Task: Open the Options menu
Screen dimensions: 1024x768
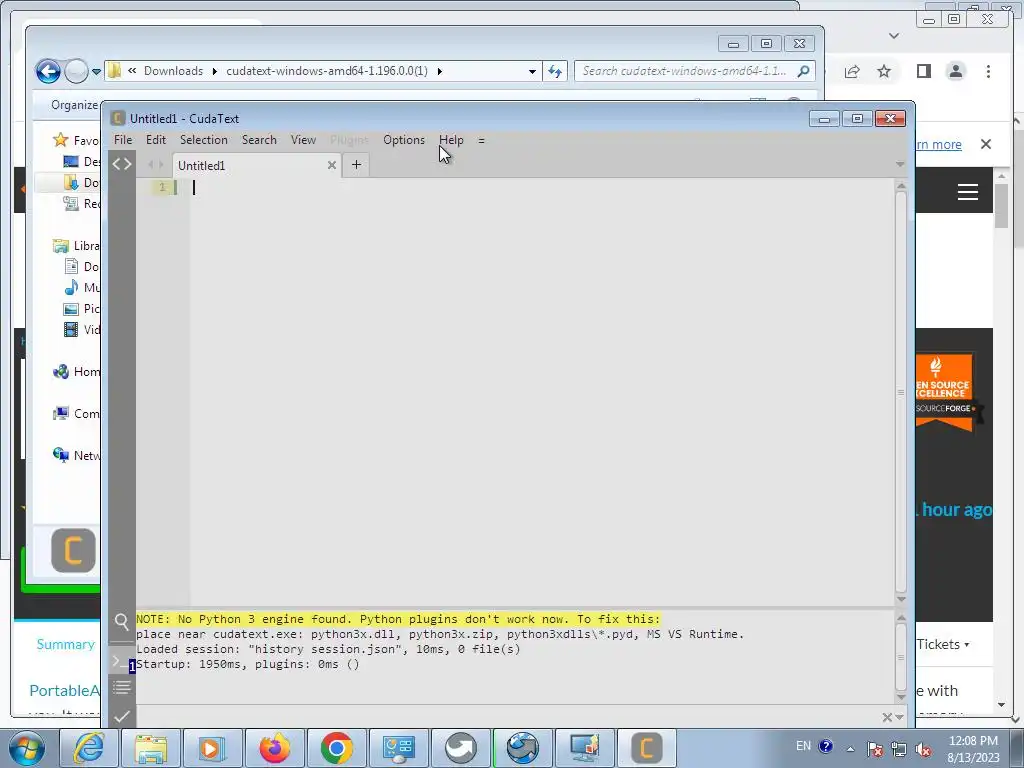Action: click(x=404, y=140)
